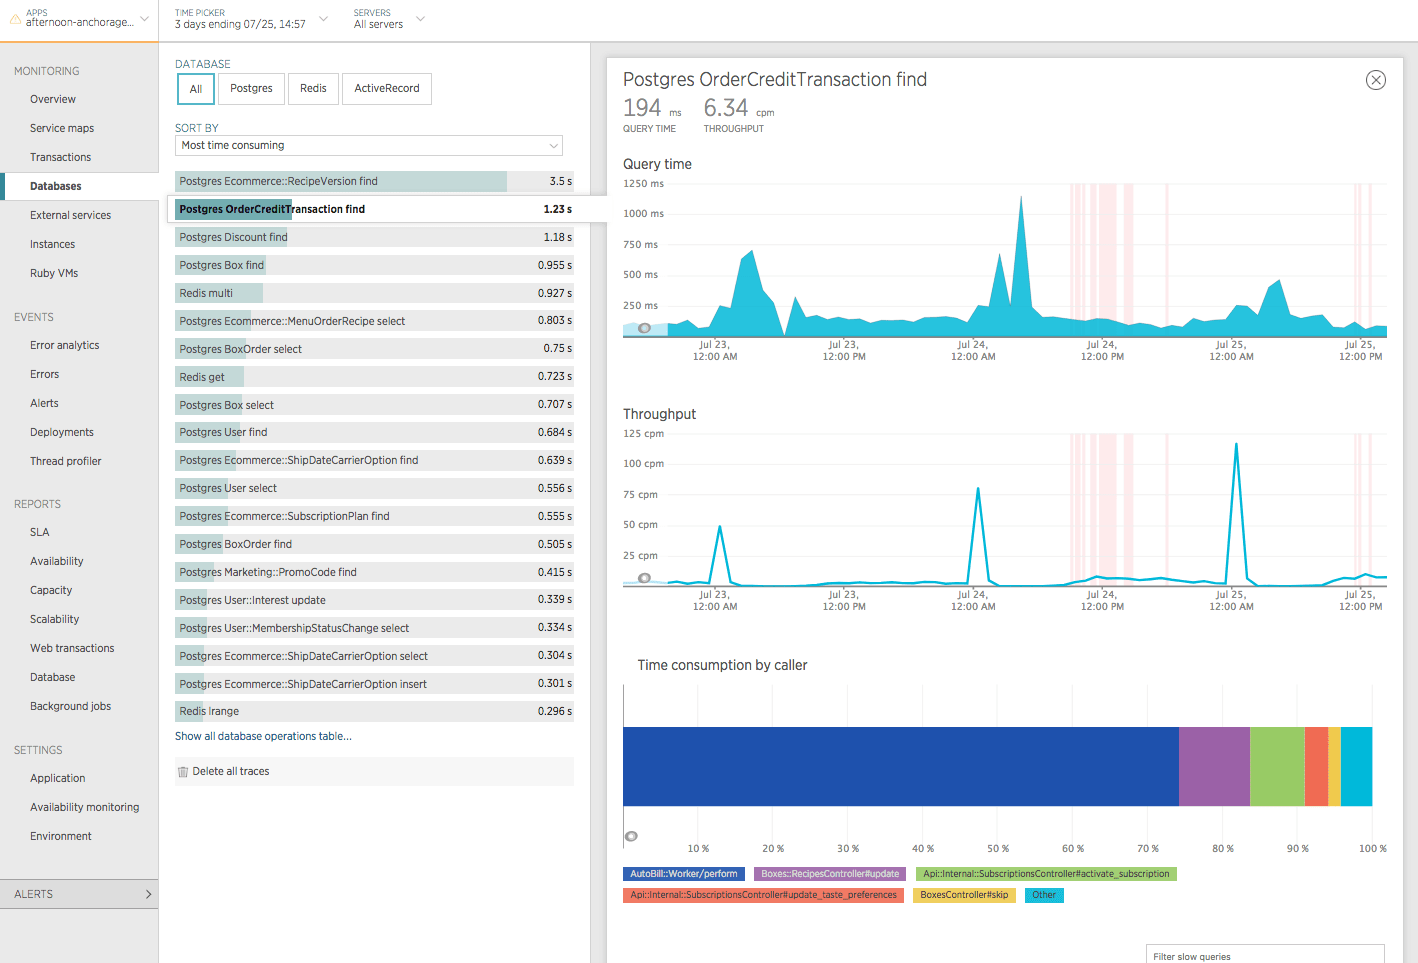Toggle the AutoBill::Worker/perform legend series

[683, 873]
